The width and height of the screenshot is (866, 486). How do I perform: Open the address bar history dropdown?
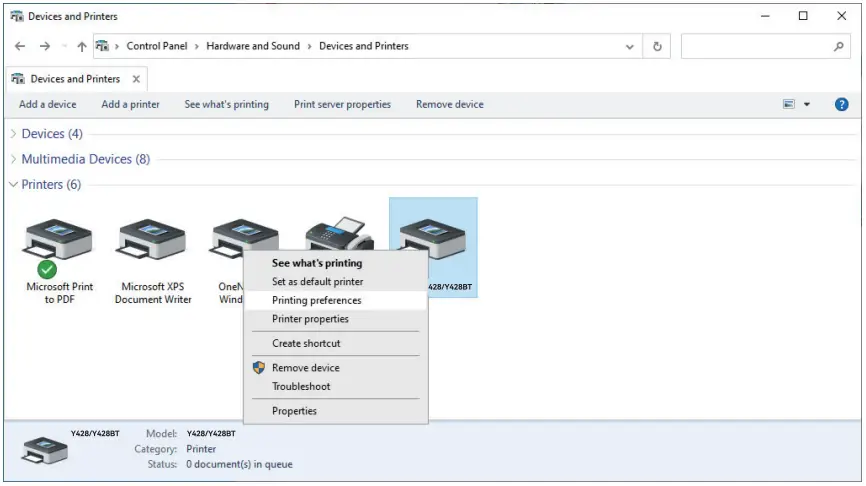630,47
